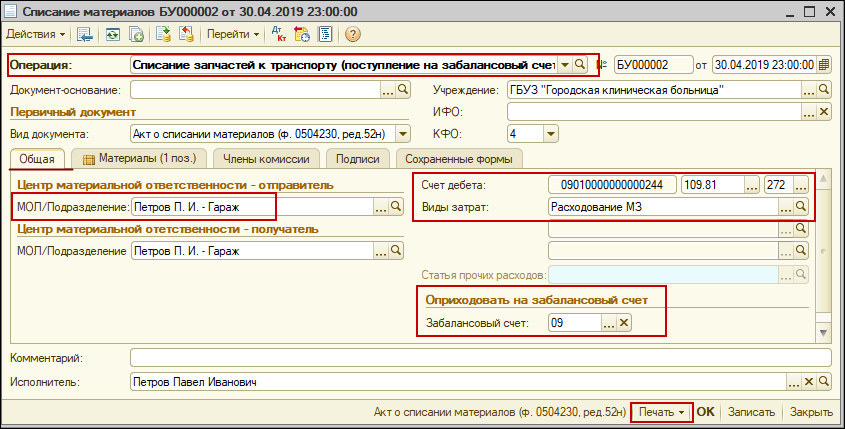Clear the Исполнитель field with X
The image size is (845, 429).
pos(809,382)
